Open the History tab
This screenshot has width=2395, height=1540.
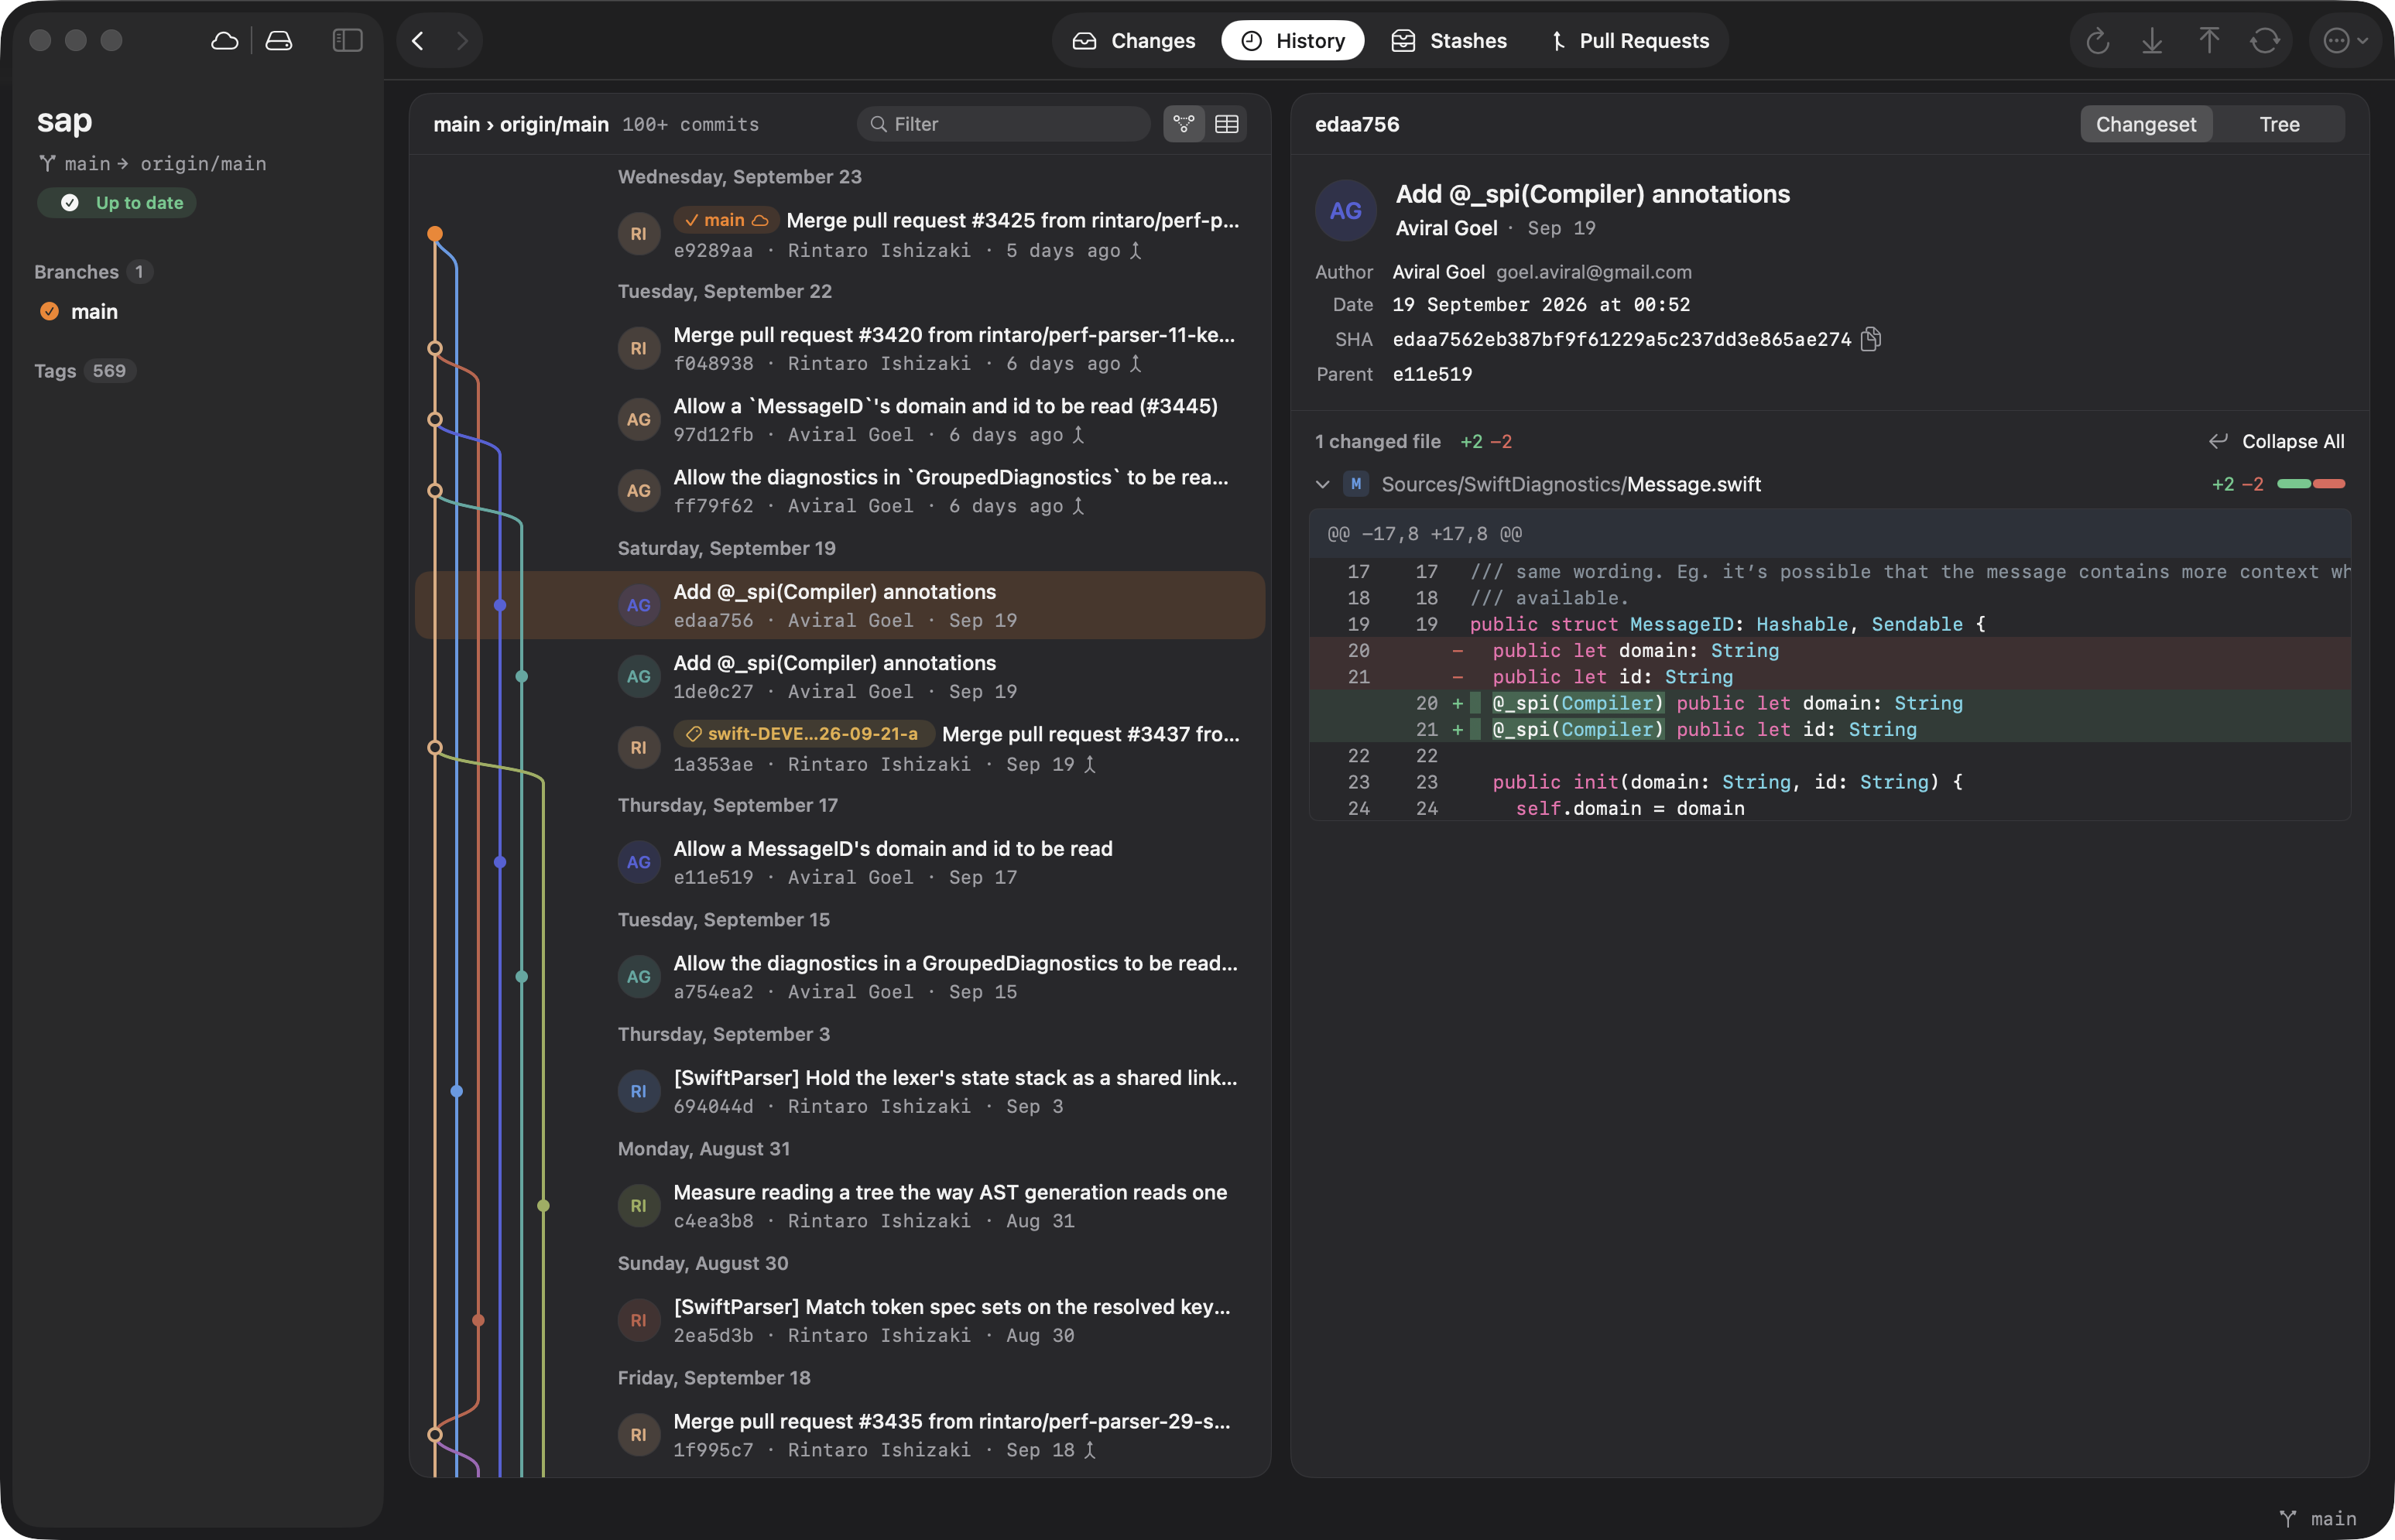click(x=1293, y=41)
